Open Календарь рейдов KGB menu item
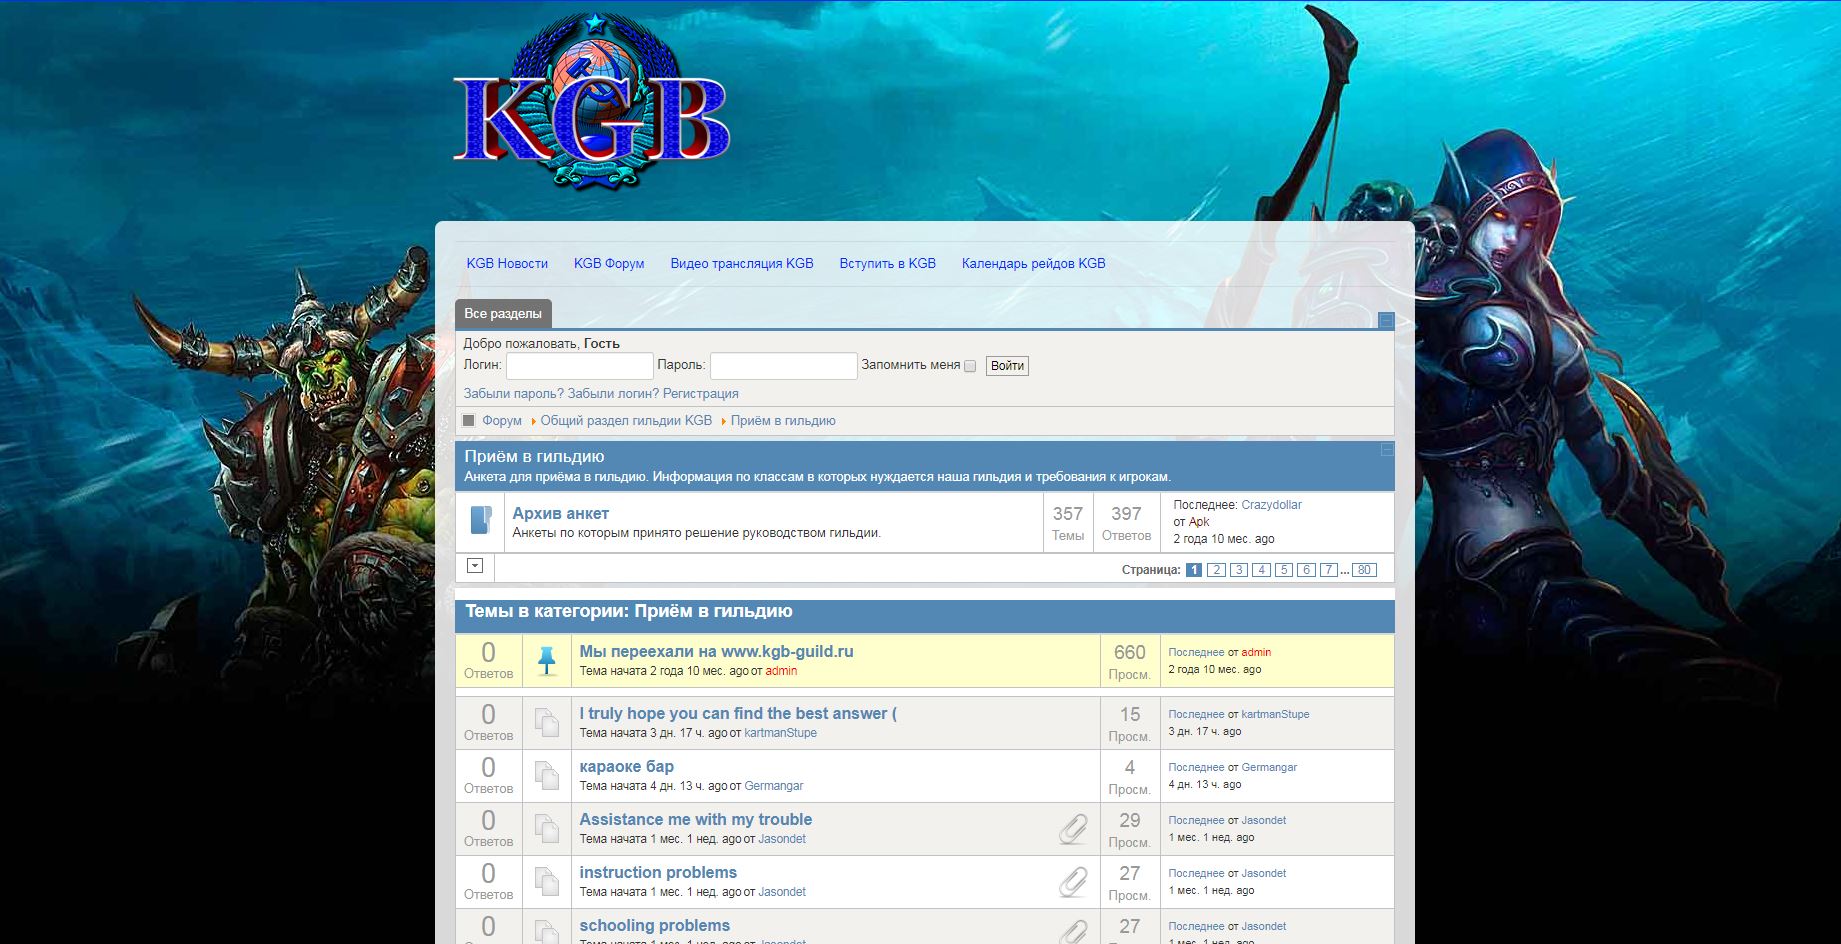 click(1033, 264)
